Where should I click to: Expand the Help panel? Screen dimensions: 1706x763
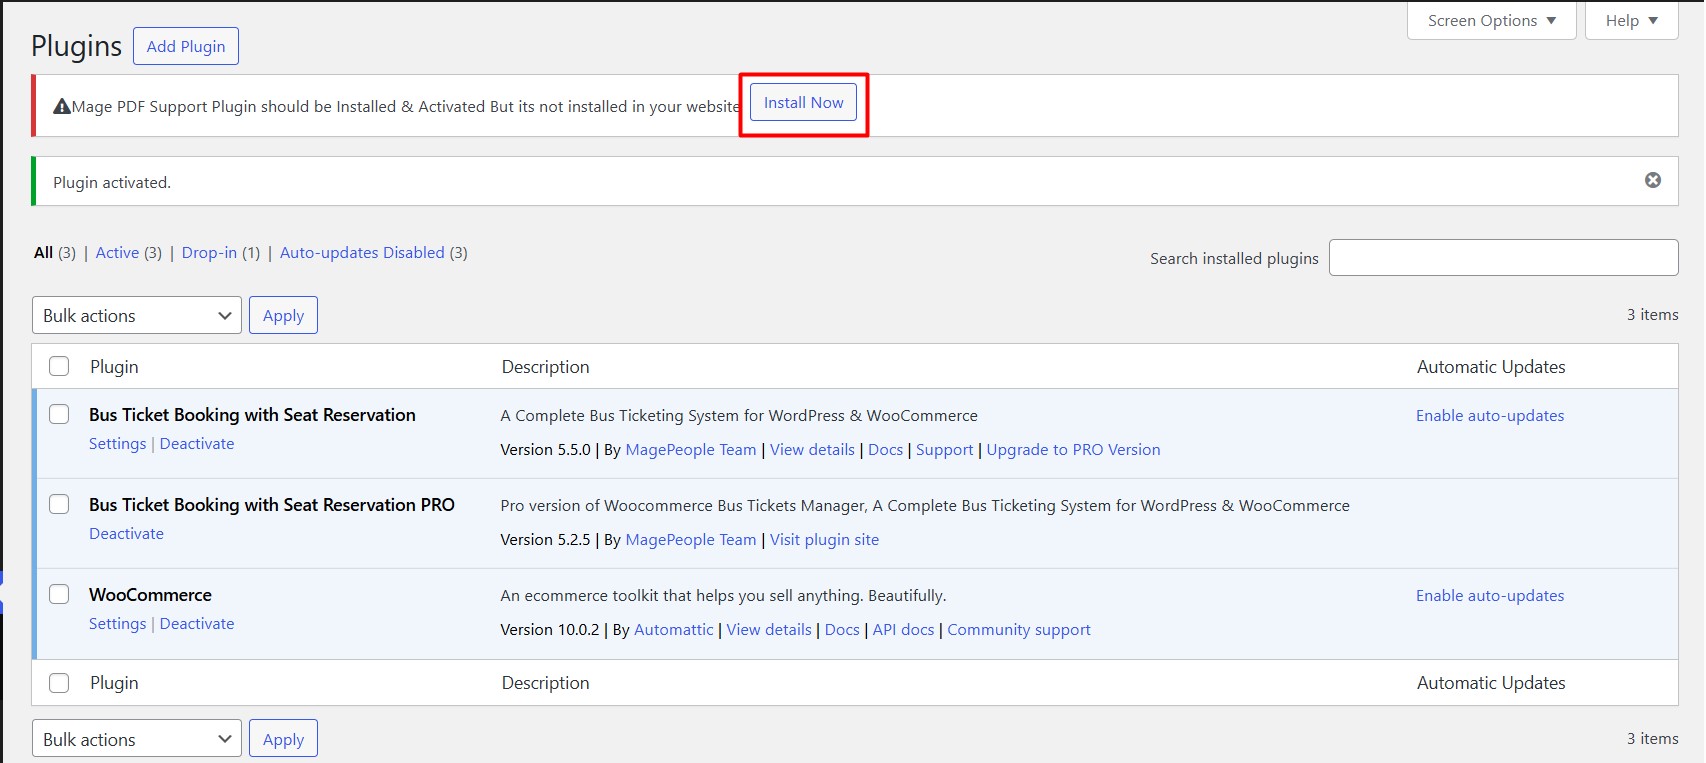click(x=1631, y=21)
